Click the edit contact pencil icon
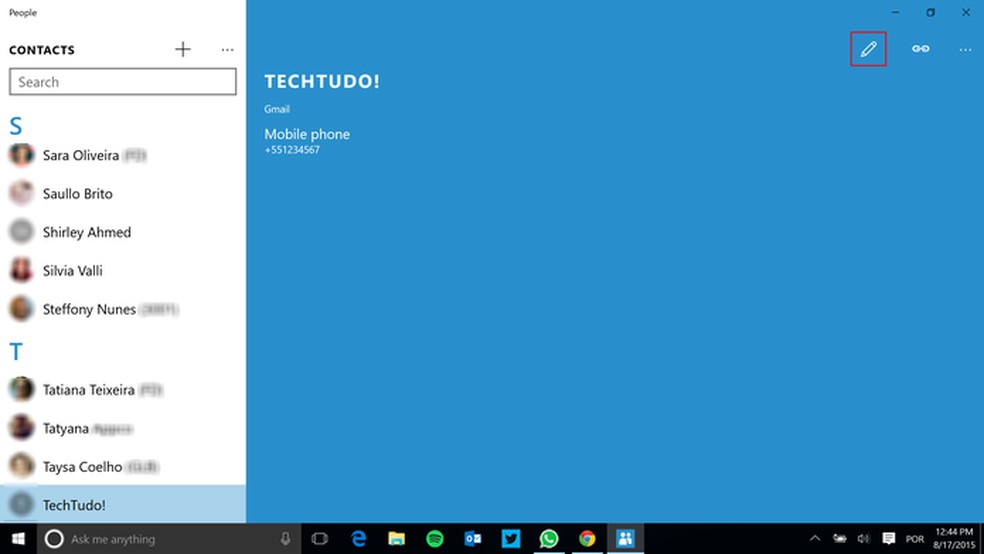 (868, 49)
